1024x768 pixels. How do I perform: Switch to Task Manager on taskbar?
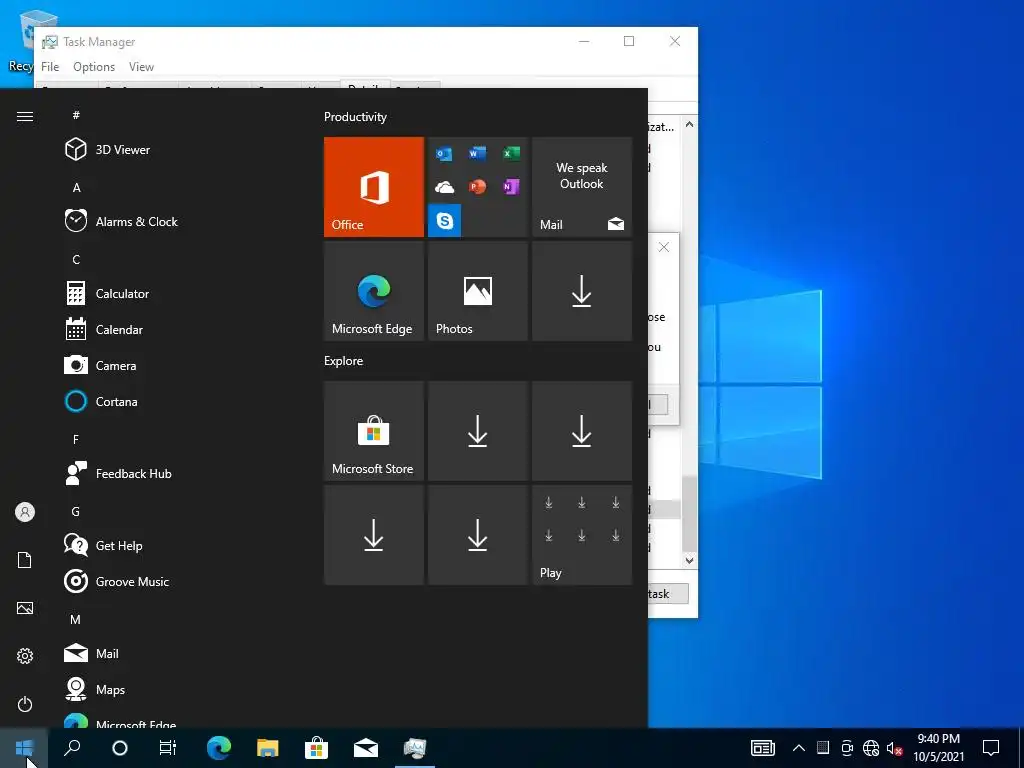(415, 748)
